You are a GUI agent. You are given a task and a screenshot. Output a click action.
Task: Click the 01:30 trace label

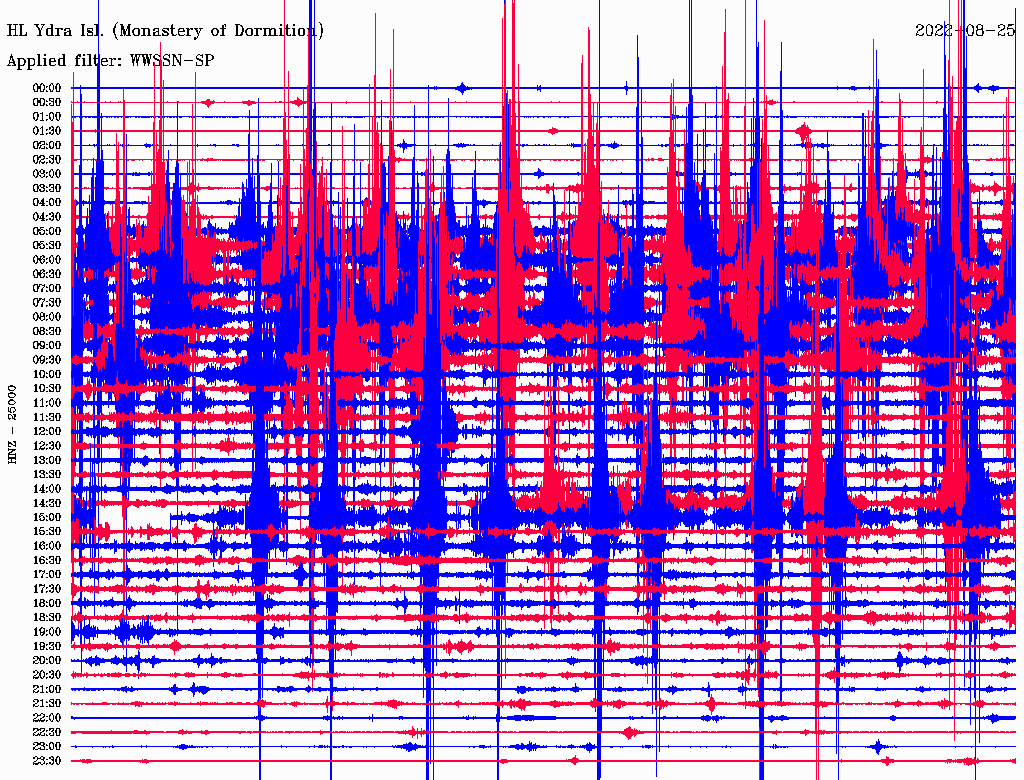(47, 131)
